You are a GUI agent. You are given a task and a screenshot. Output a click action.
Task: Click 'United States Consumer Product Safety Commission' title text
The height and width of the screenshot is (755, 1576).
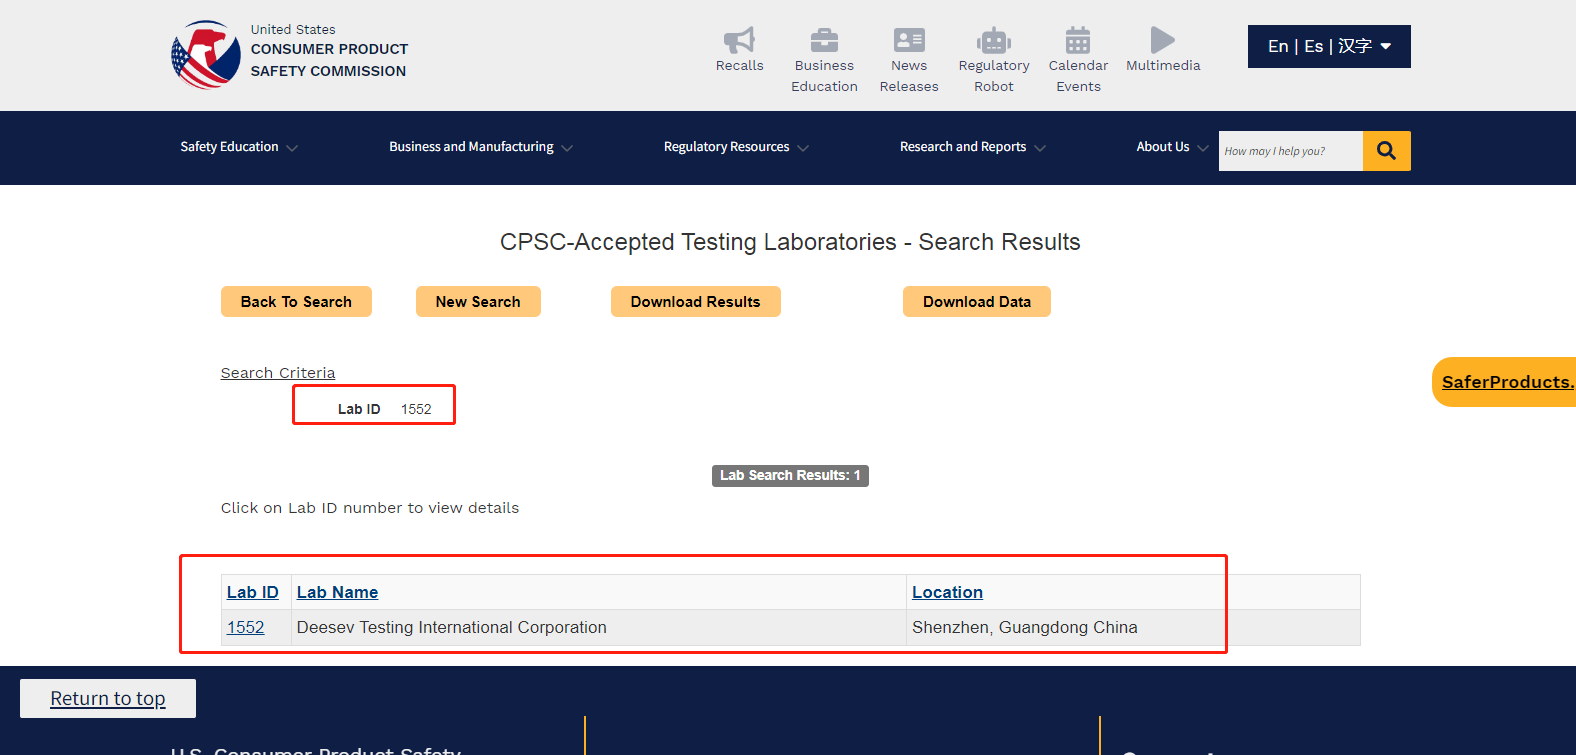click(x=329, y=51)
